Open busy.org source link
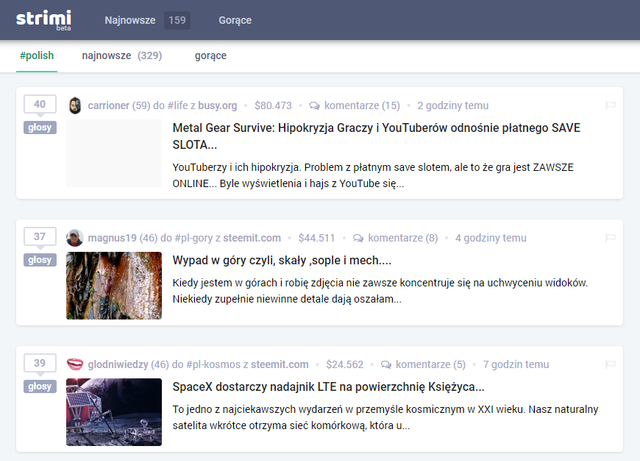This screenshot has height=461, width=640. pyautogui.click(x=218, y=105)
